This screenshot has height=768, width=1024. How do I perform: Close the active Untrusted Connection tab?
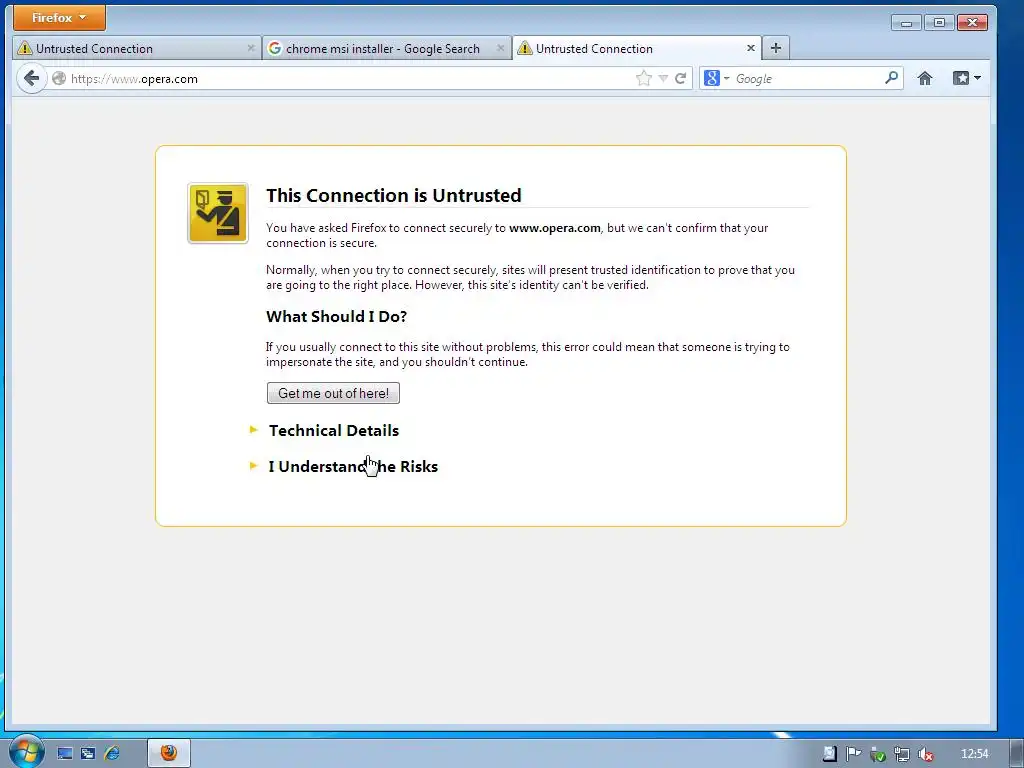[751, 48]
